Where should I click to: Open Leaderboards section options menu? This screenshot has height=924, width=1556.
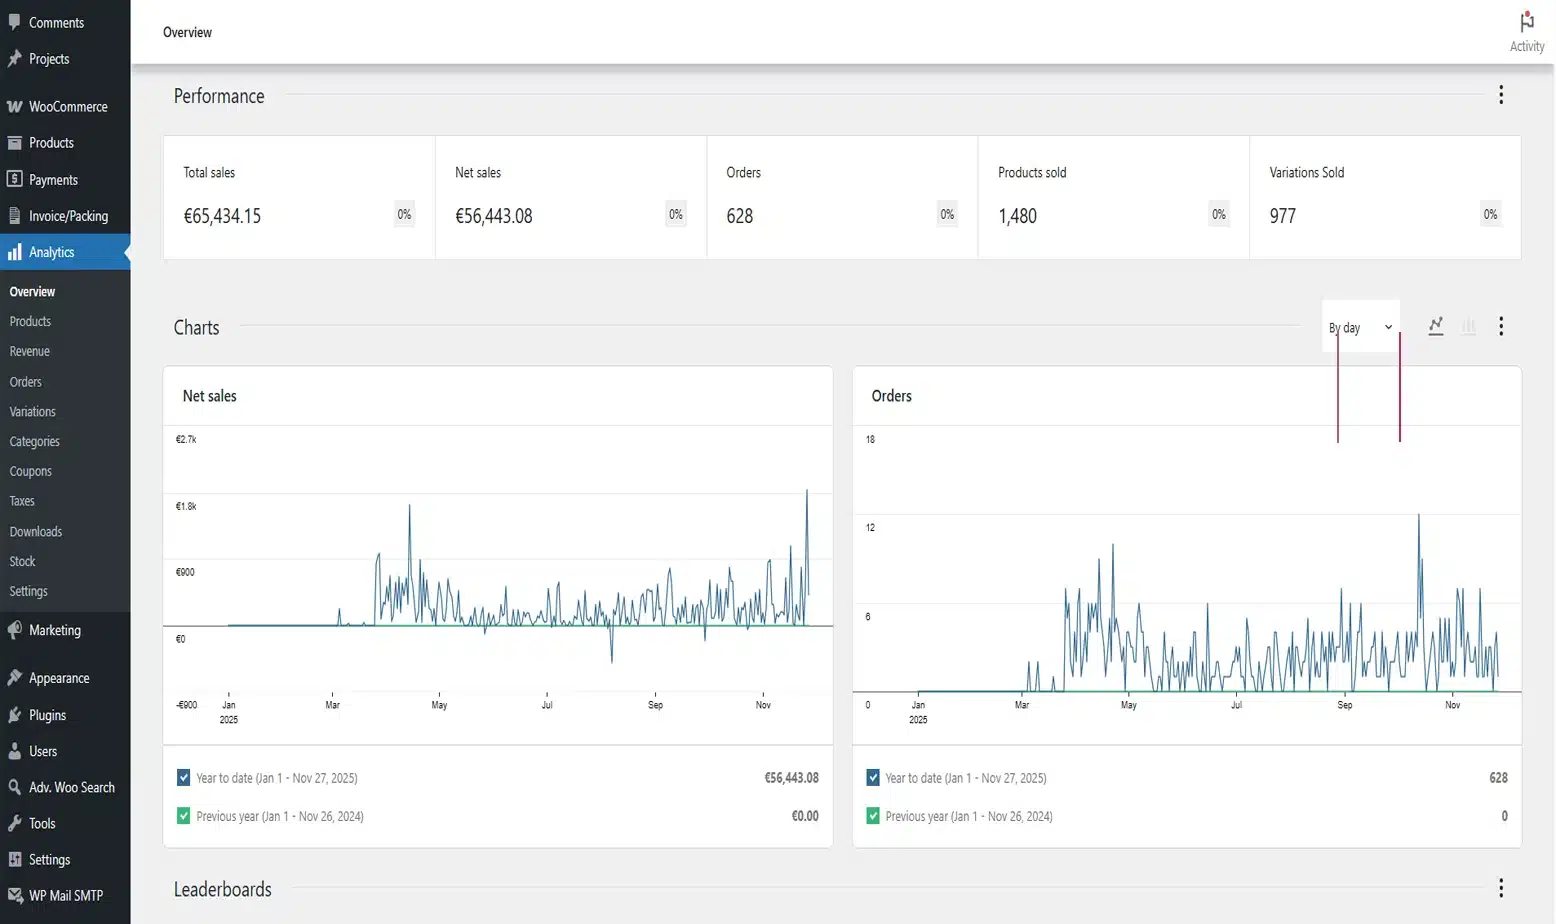click(x=1500, y=888)
